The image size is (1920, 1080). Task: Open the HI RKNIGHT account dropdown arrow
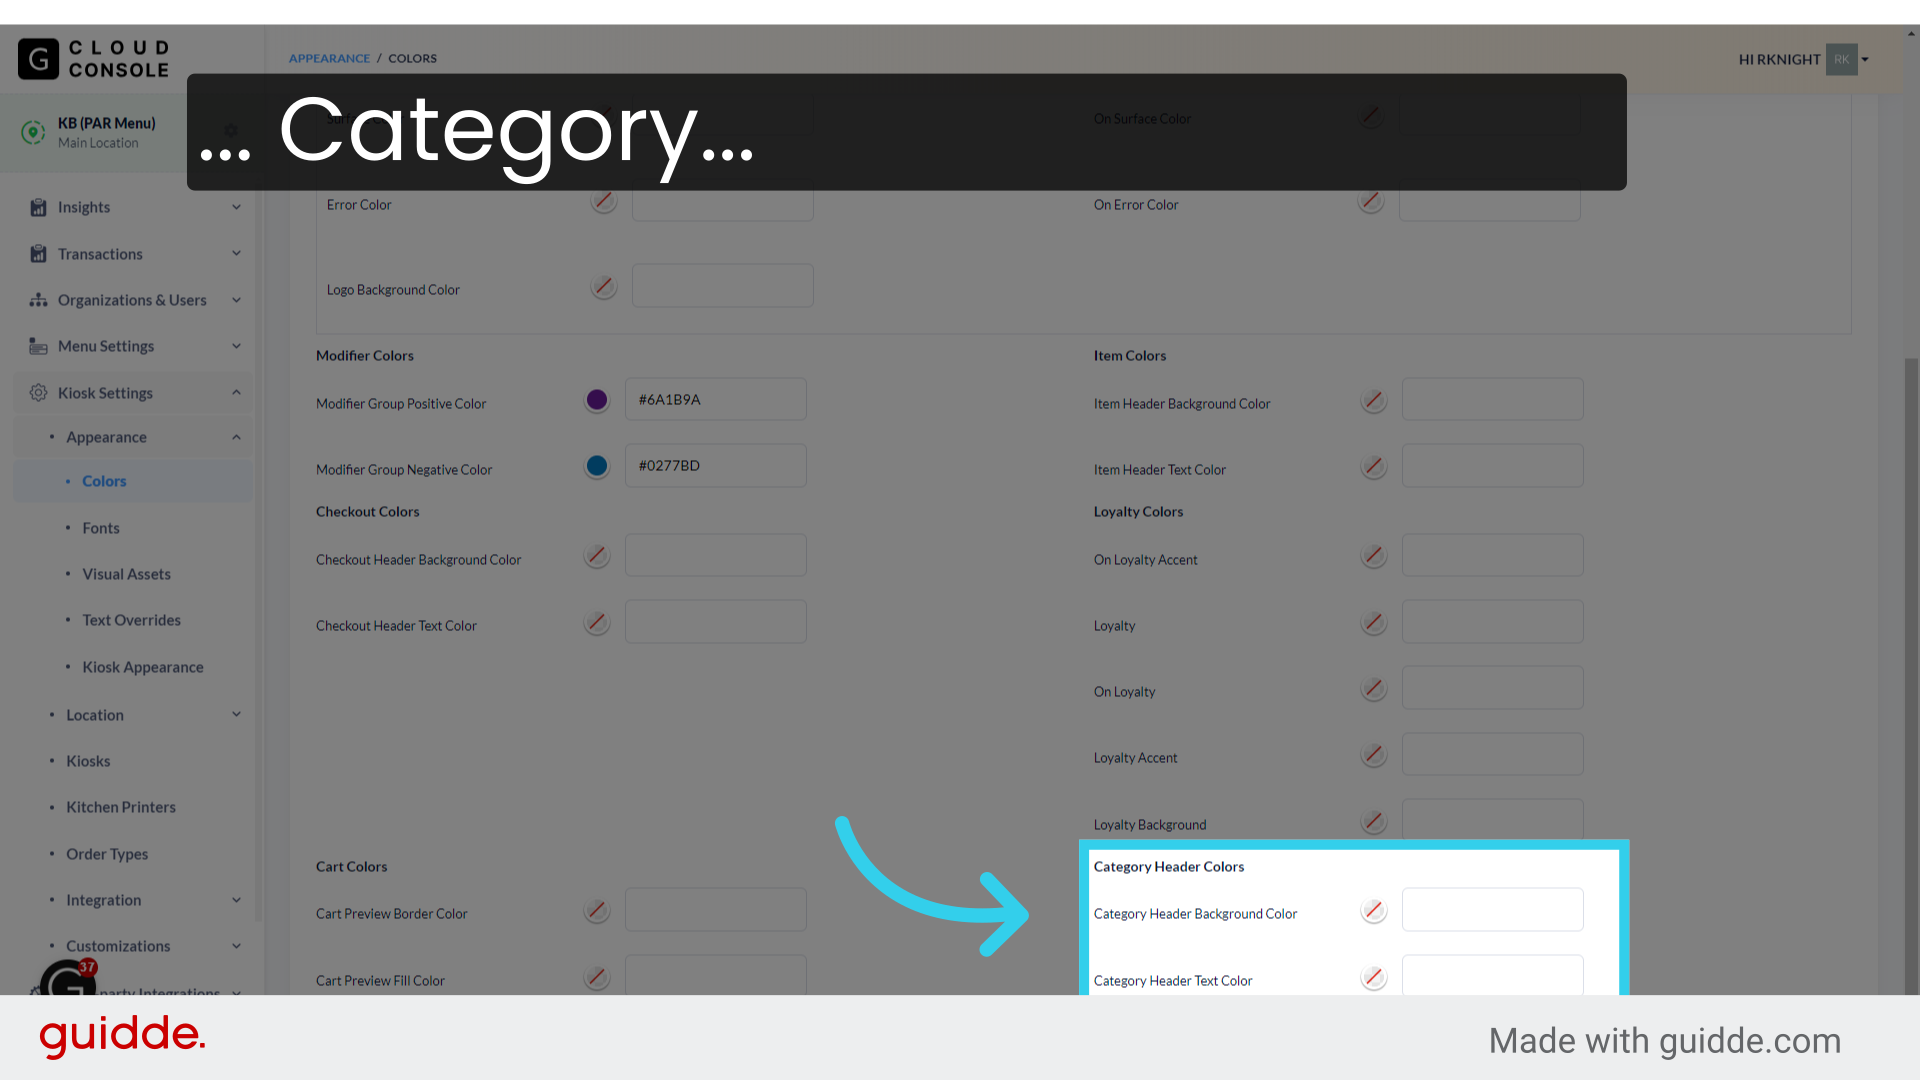tap(1865, 59)
